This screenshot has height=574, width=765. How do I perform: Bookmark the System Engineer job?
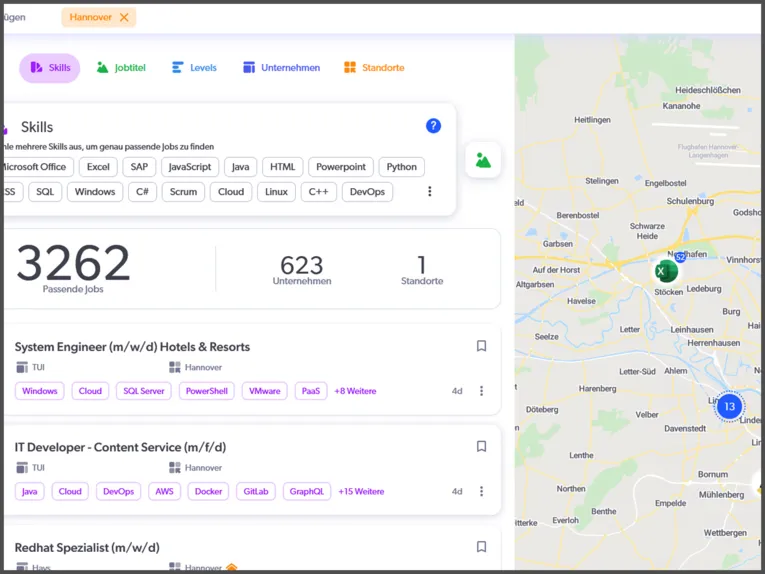481,346
